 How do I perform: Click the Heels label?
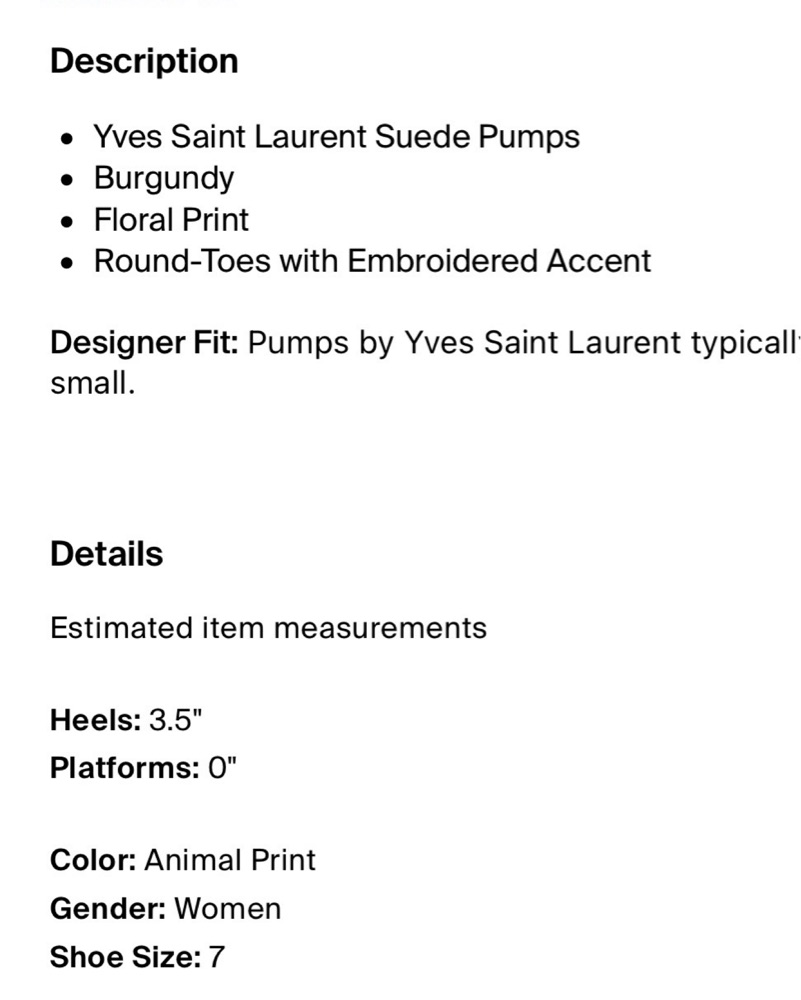pos(96,720)
